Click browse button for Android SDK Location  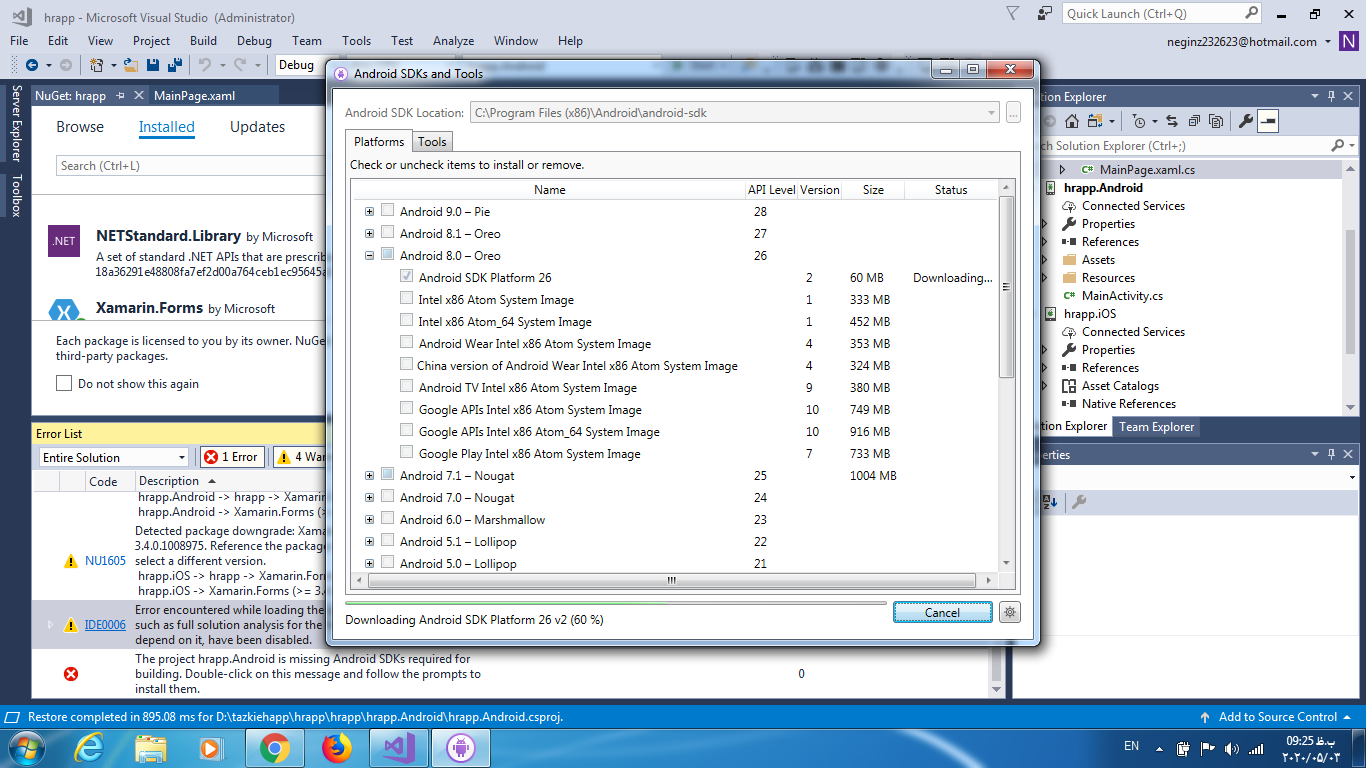click(1013, 113)
